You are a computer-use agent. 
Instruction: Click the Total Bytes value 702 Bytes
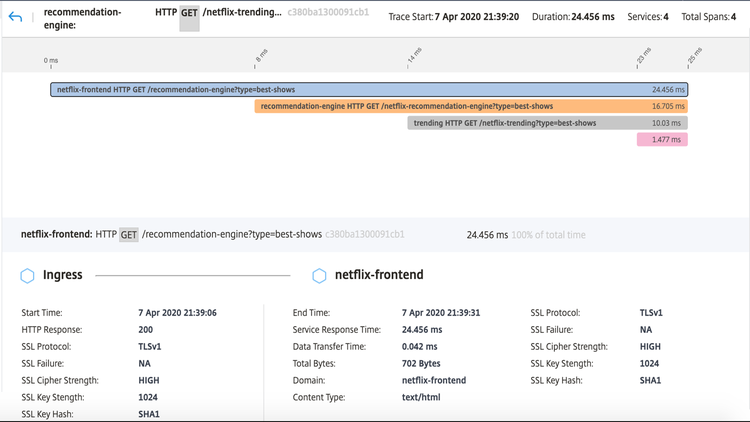(421, 364)
